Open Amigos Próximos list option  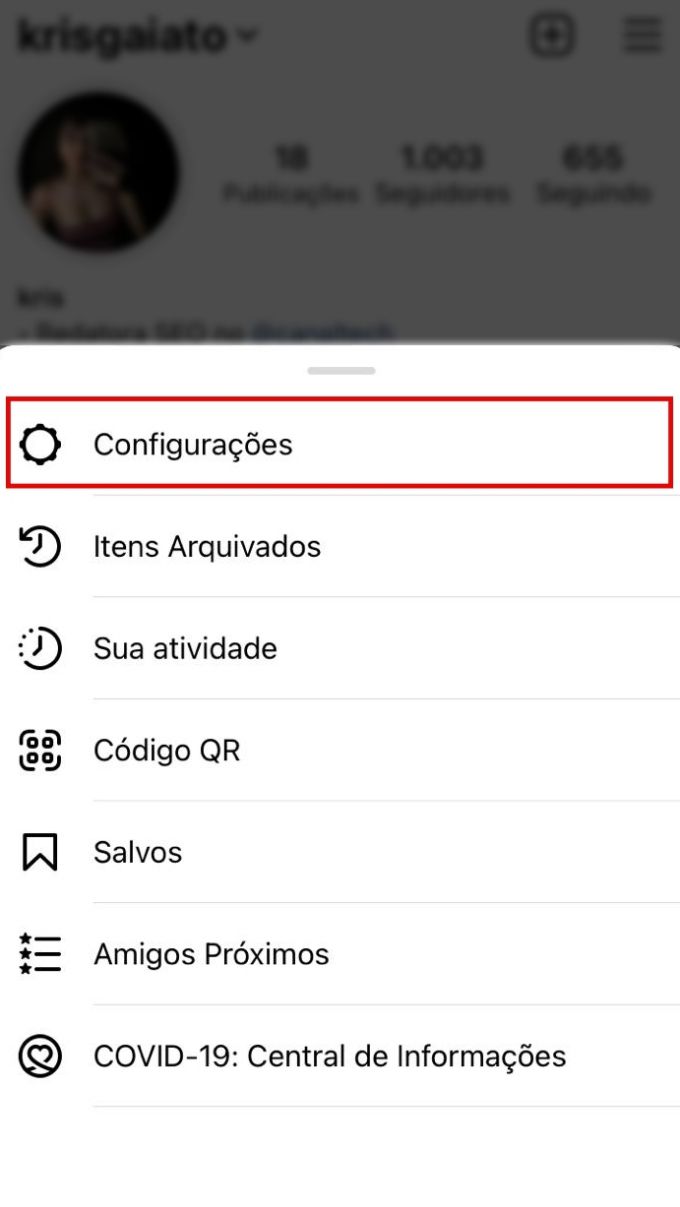coord(340,955)
